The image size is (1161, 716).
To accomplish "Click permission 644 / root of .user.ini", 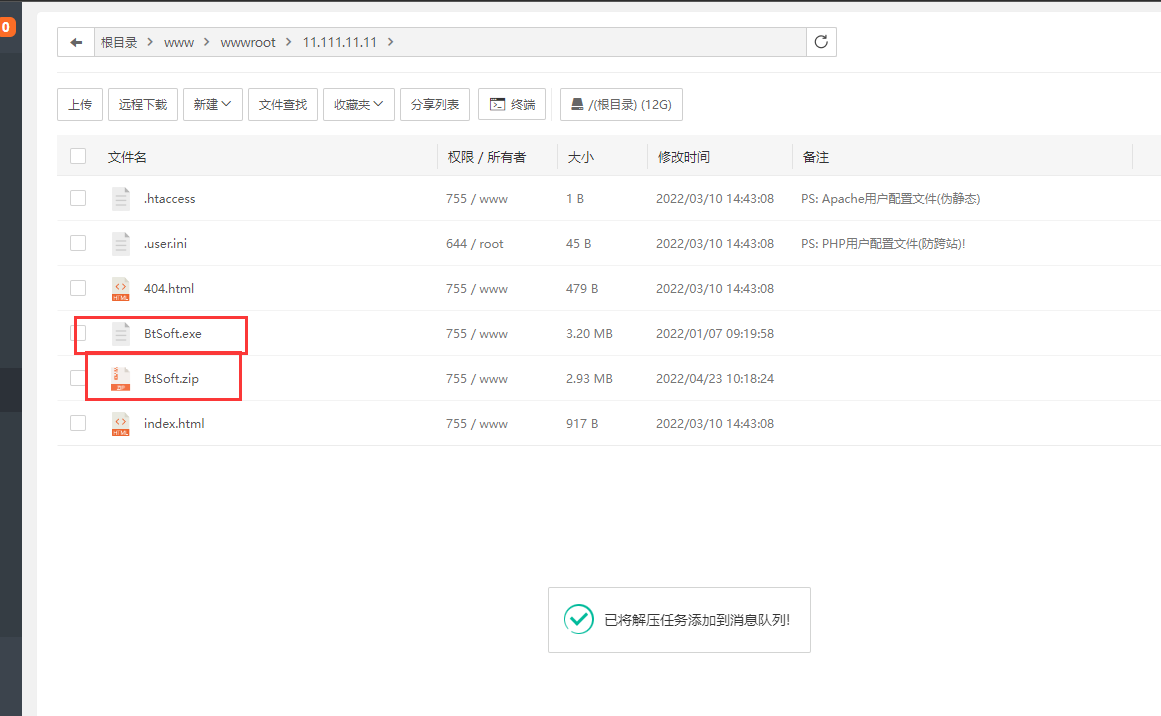I will tap(475, 244).
